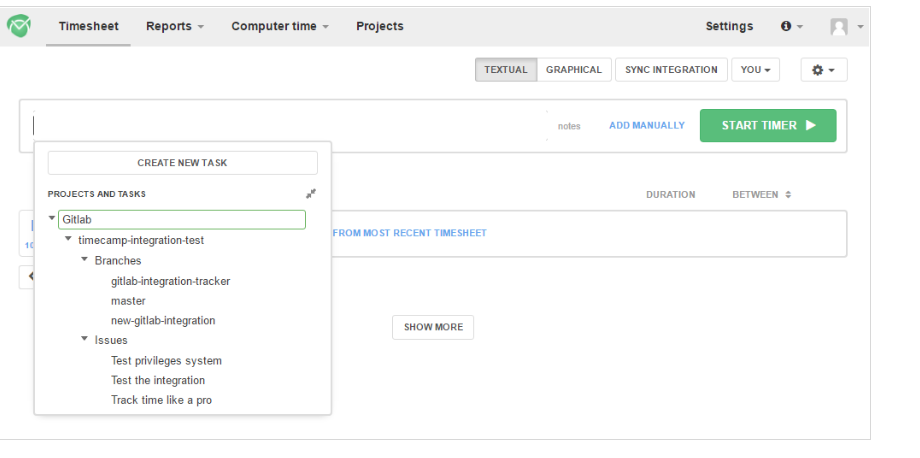This screenshot has width=920, height=458.
Task: Open the user avatar menu
Action: coord(847,26)
